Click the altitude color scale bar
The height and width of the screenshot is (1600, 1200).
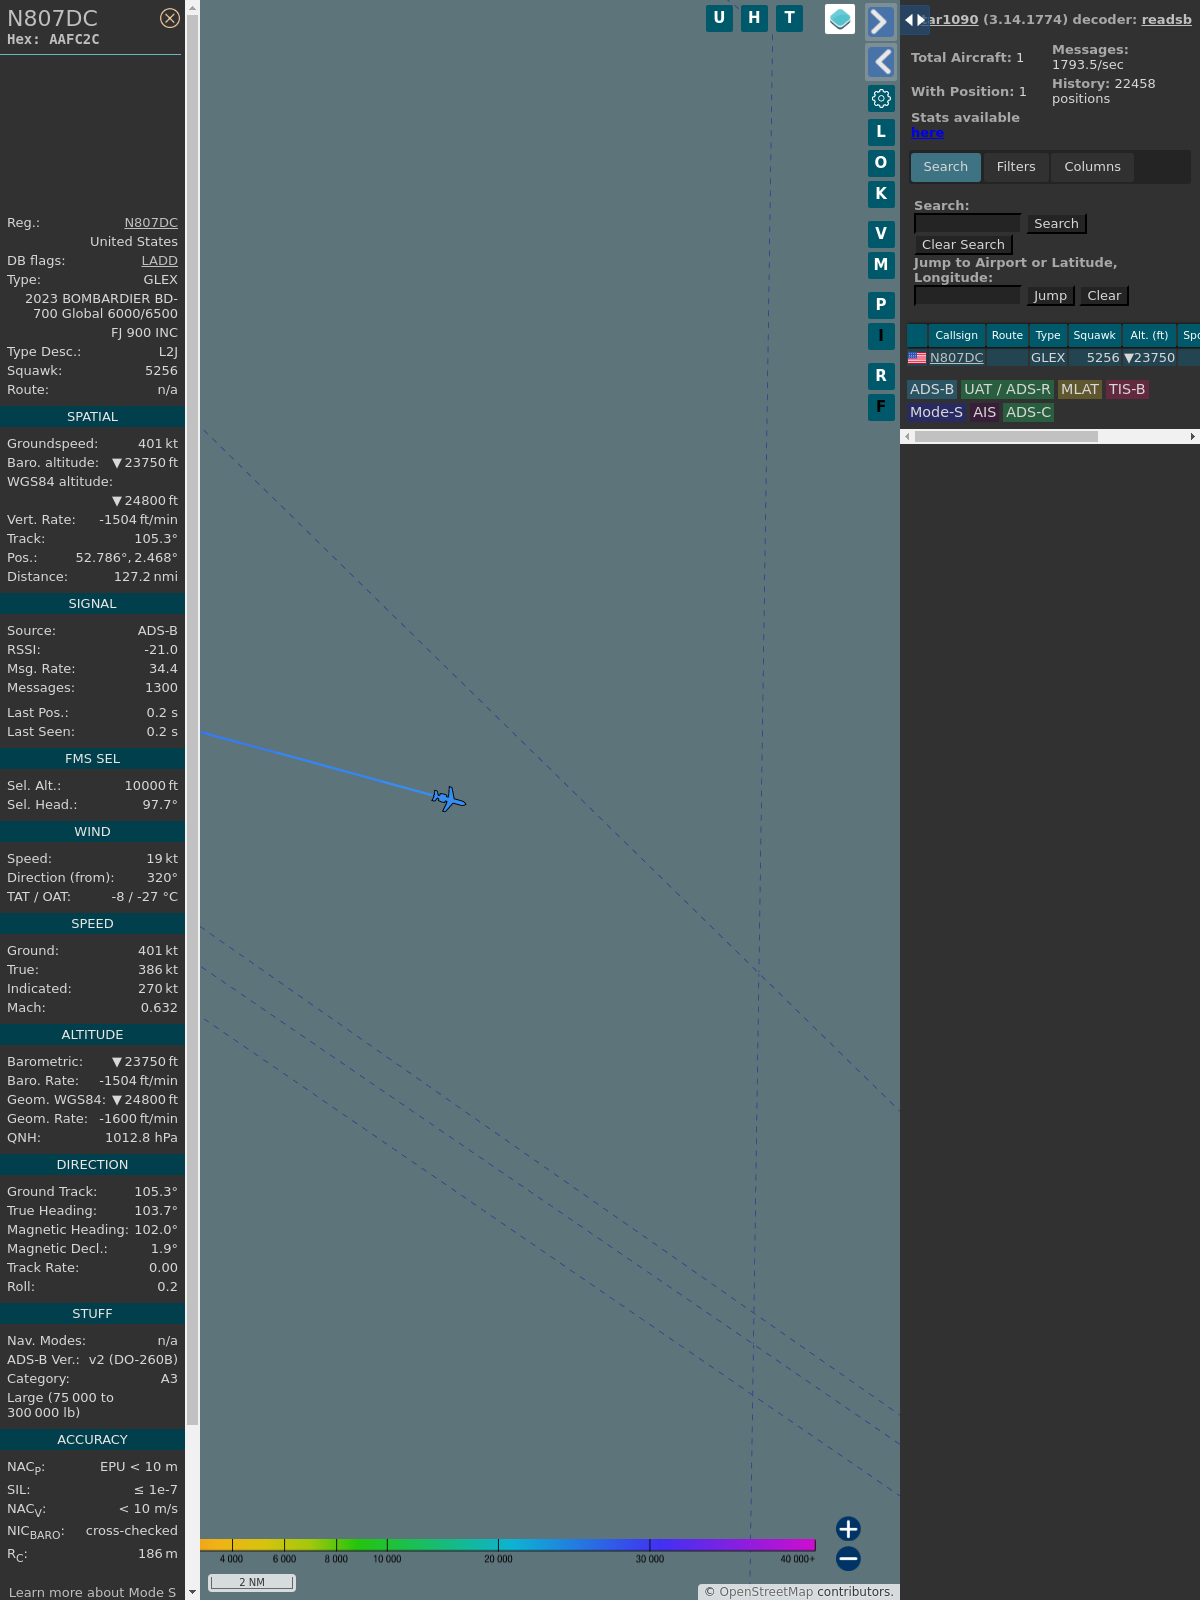coord(508,1545)
